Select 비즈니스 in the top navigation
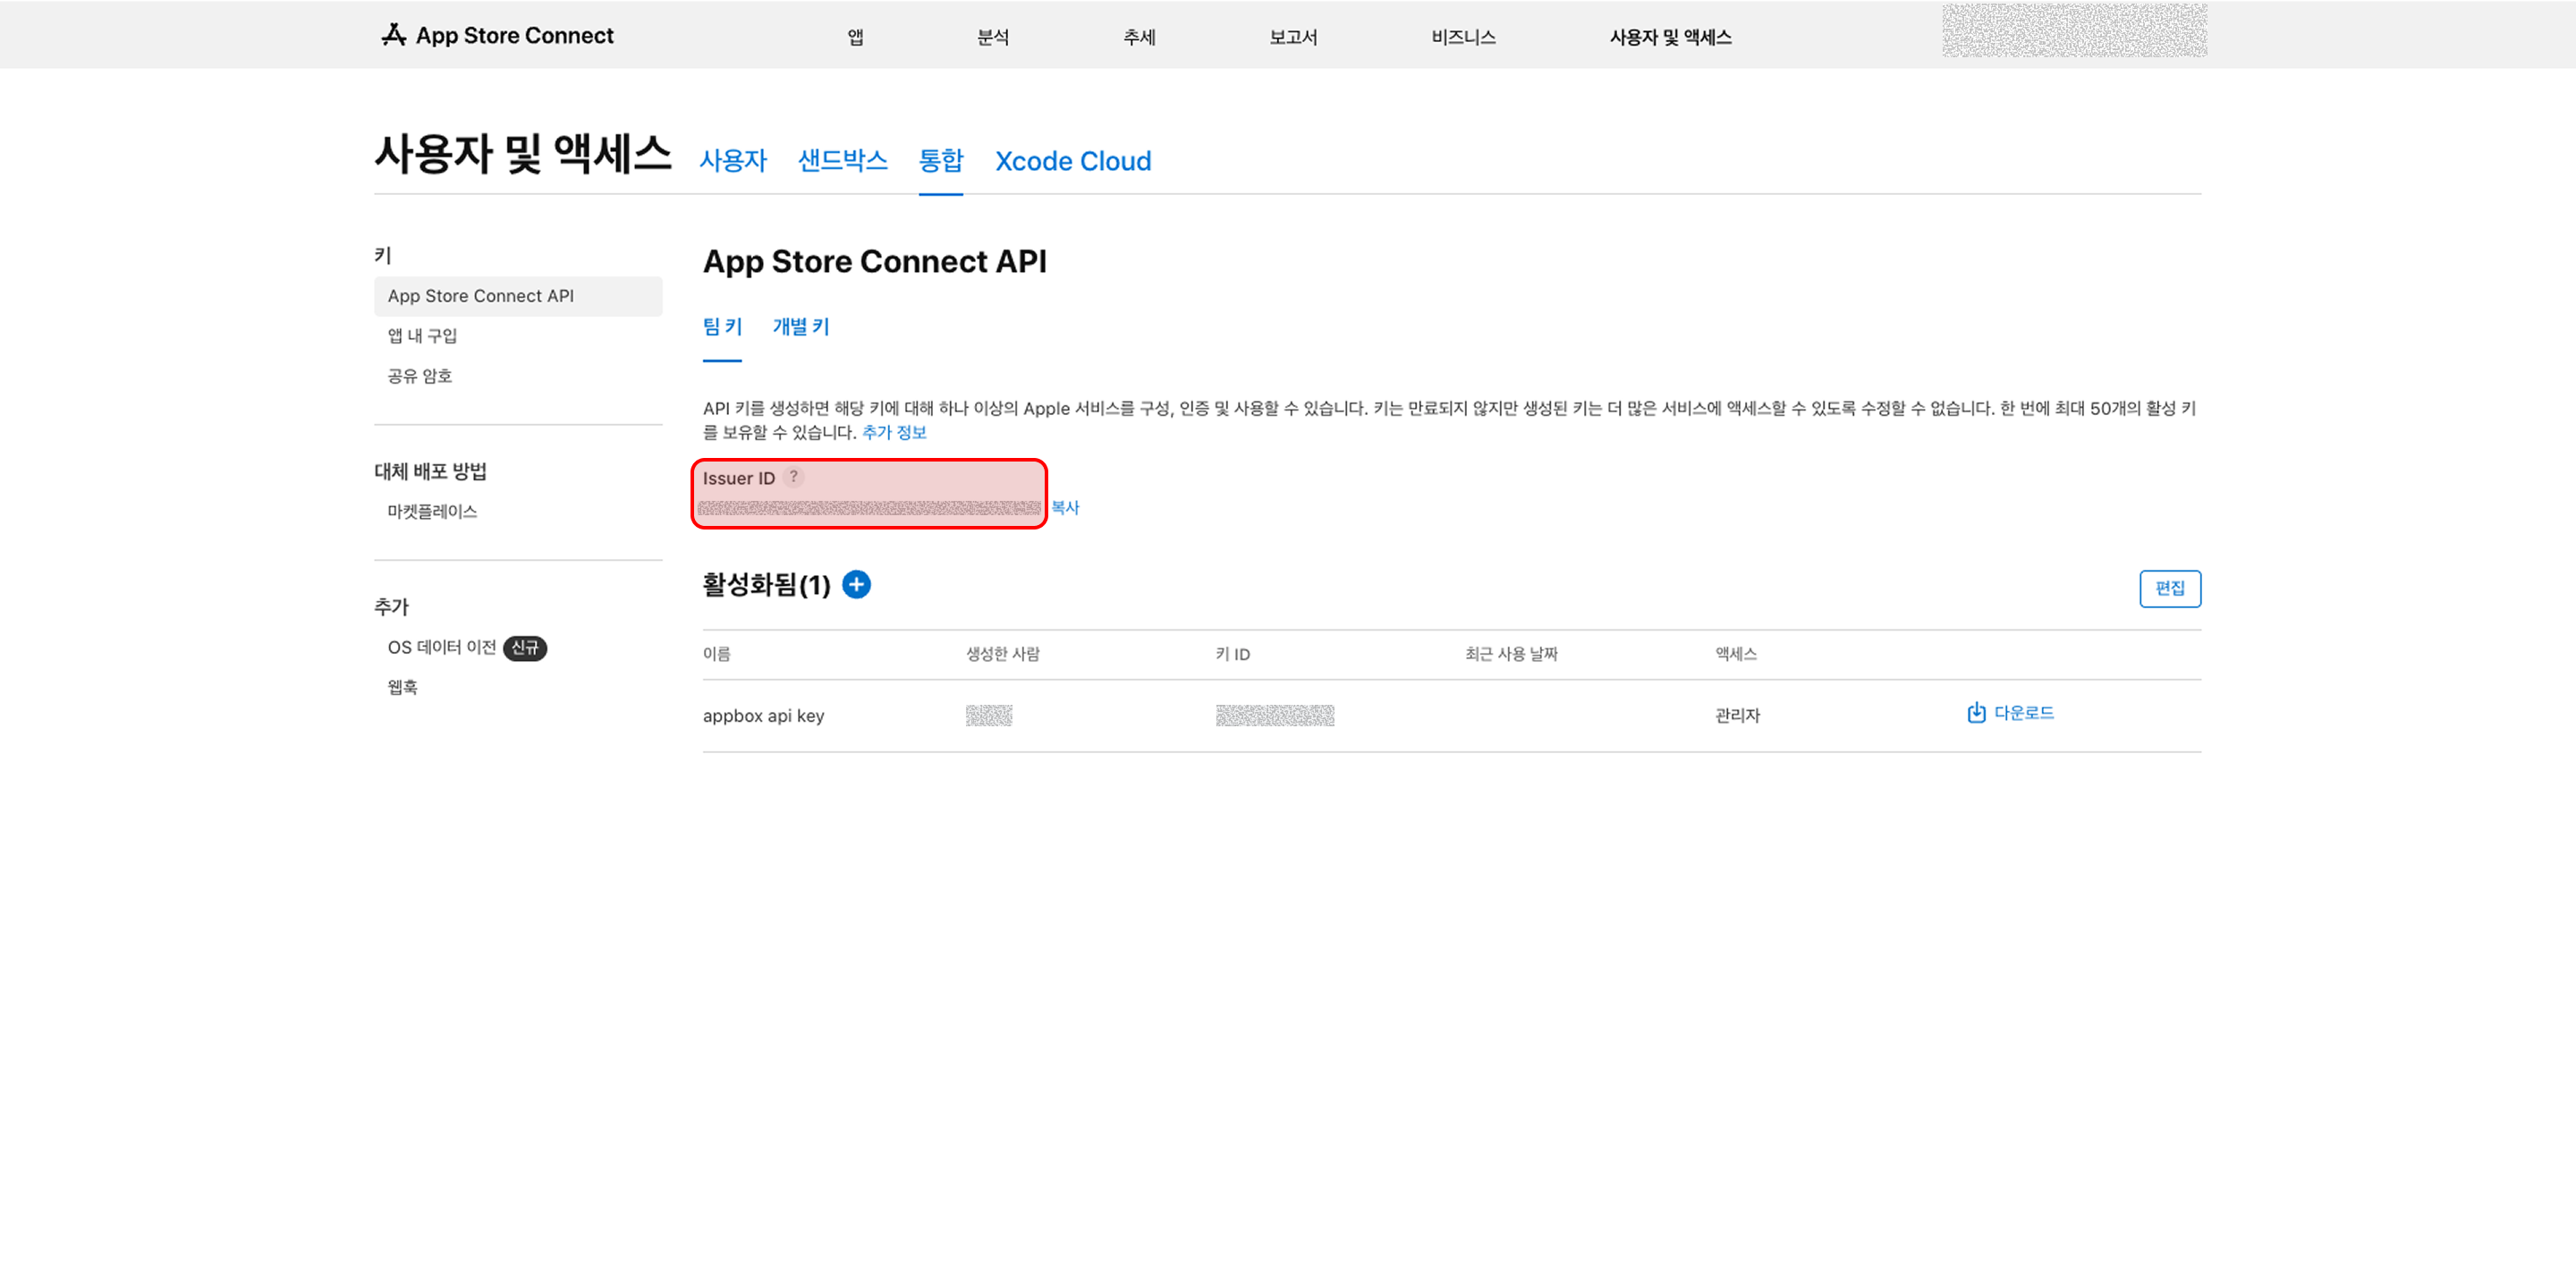Screen dimensions: 2576x1288 (1463, 37)
